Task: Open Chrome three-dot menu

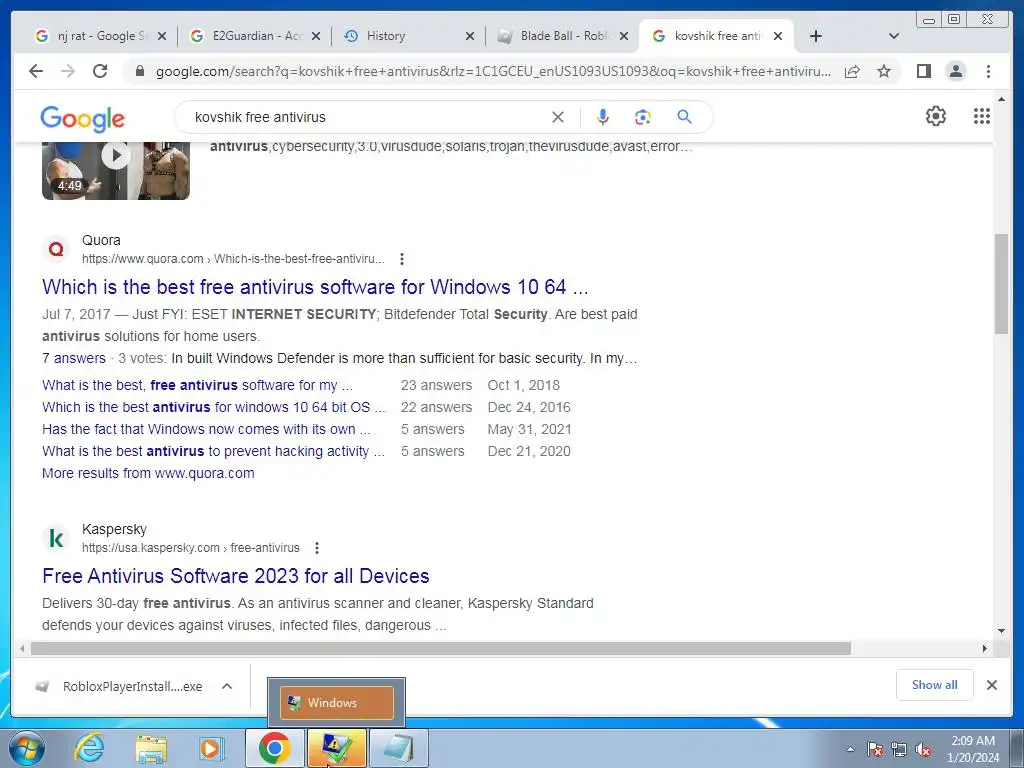Action: click(x=988, y=71)
